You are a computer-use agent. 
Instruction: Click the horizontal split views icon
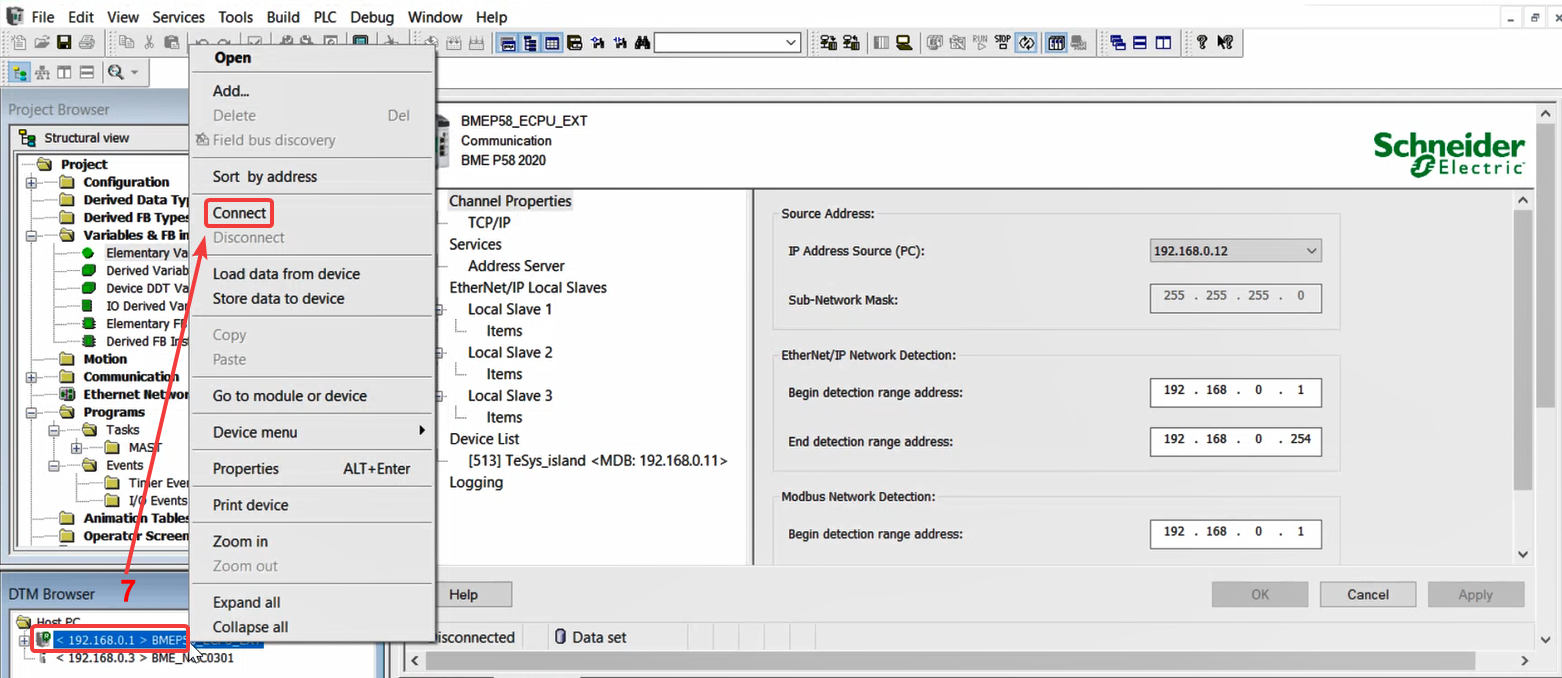87,72
